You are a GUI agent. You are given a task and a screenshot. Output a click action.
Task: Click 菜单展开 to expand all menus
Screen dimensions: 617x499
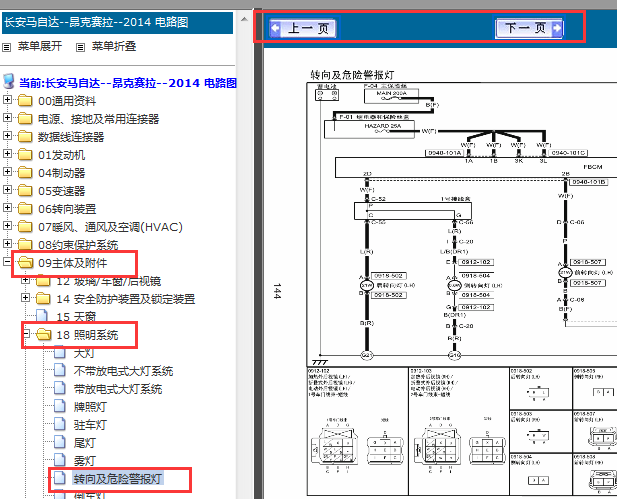[x=40, y=46]
